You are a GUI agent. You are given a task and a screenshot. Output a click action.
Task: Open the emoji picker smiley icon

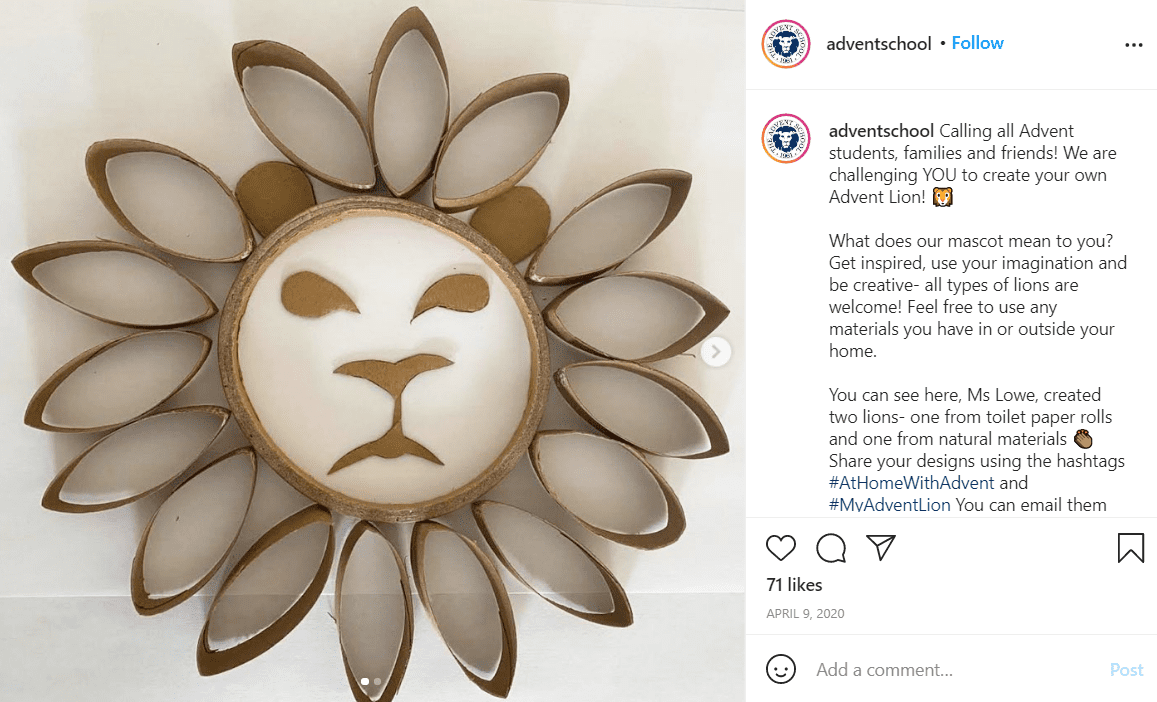click(x=781, y=670)
